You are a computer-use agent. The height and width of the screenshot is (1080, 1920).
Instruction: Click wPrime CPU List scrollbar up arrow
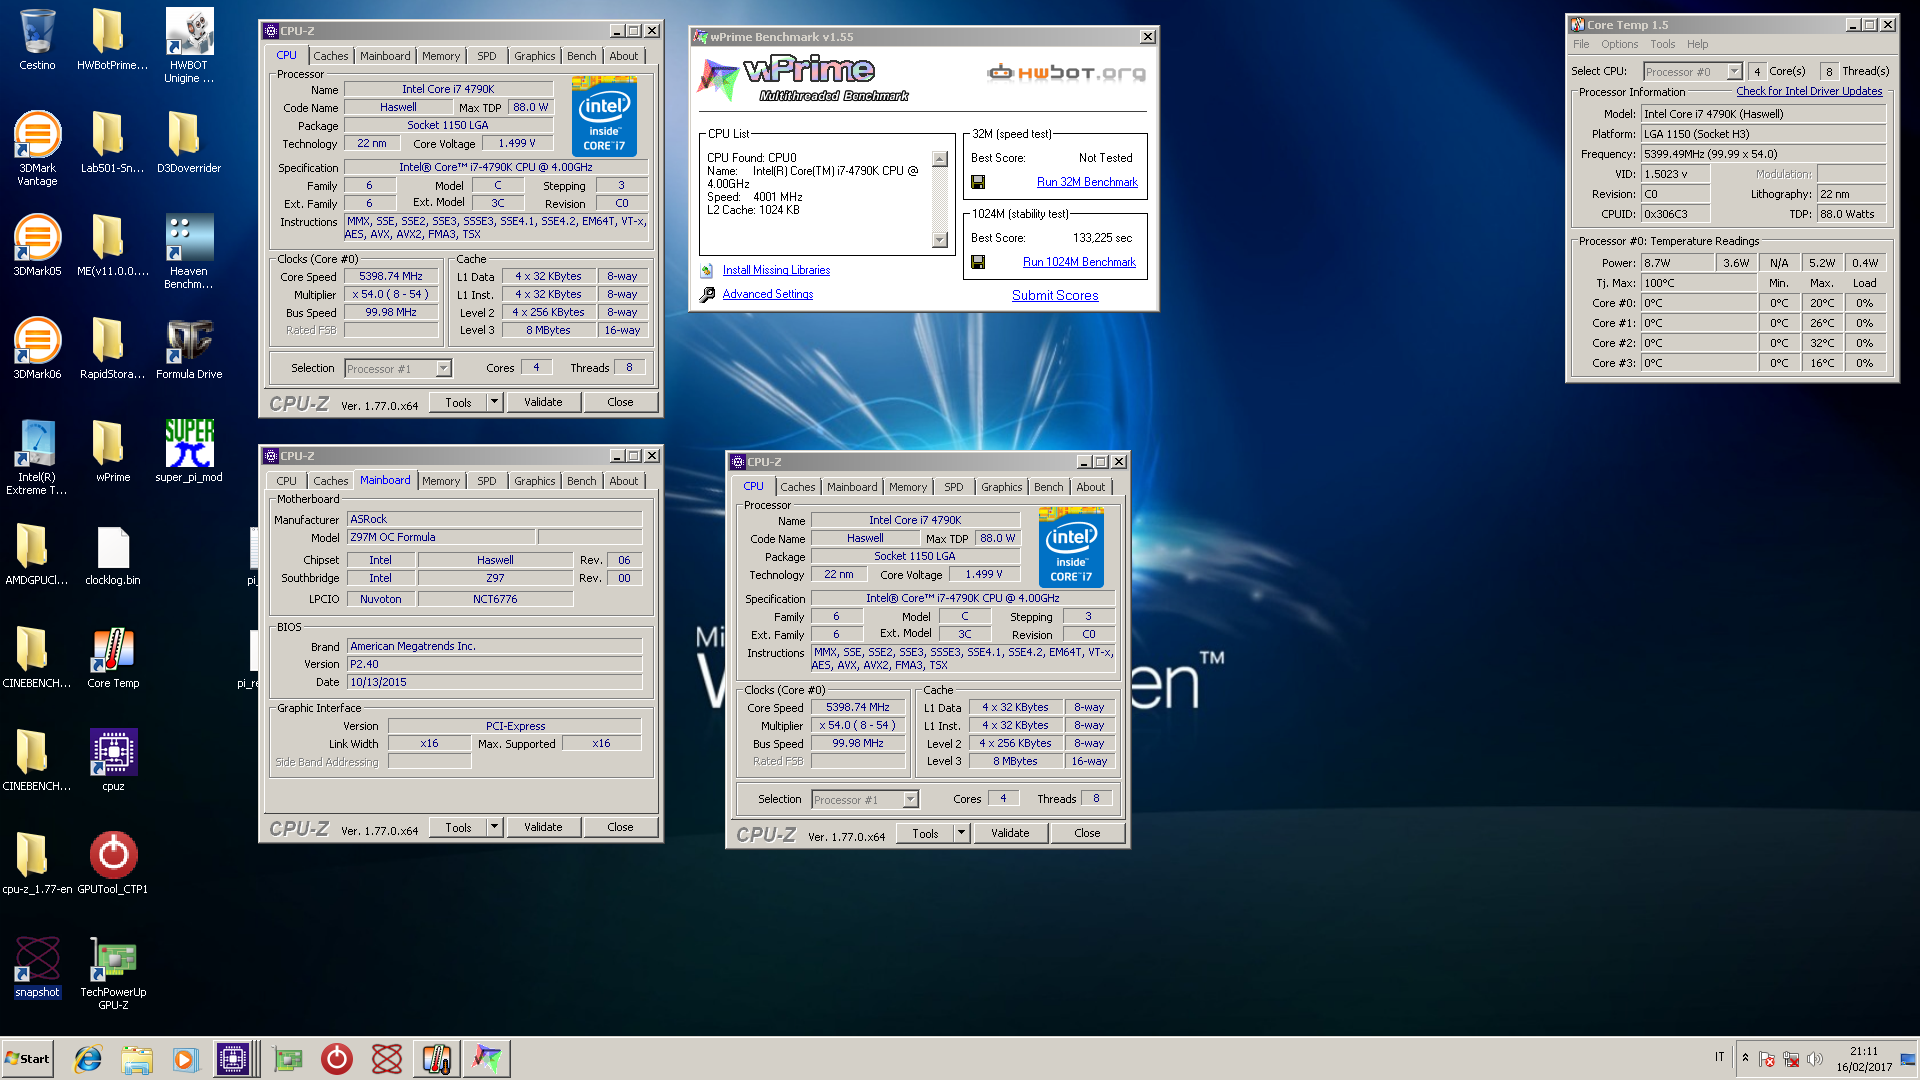939,159
